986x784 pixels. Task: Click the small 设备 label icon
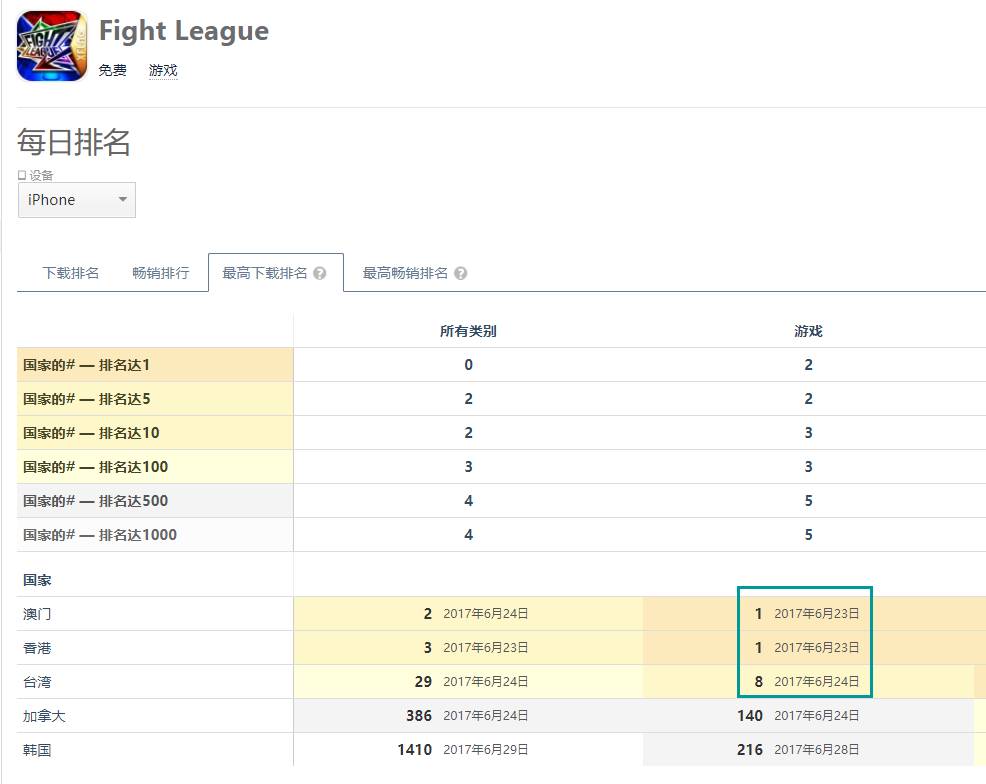click(x=22, y=175)
